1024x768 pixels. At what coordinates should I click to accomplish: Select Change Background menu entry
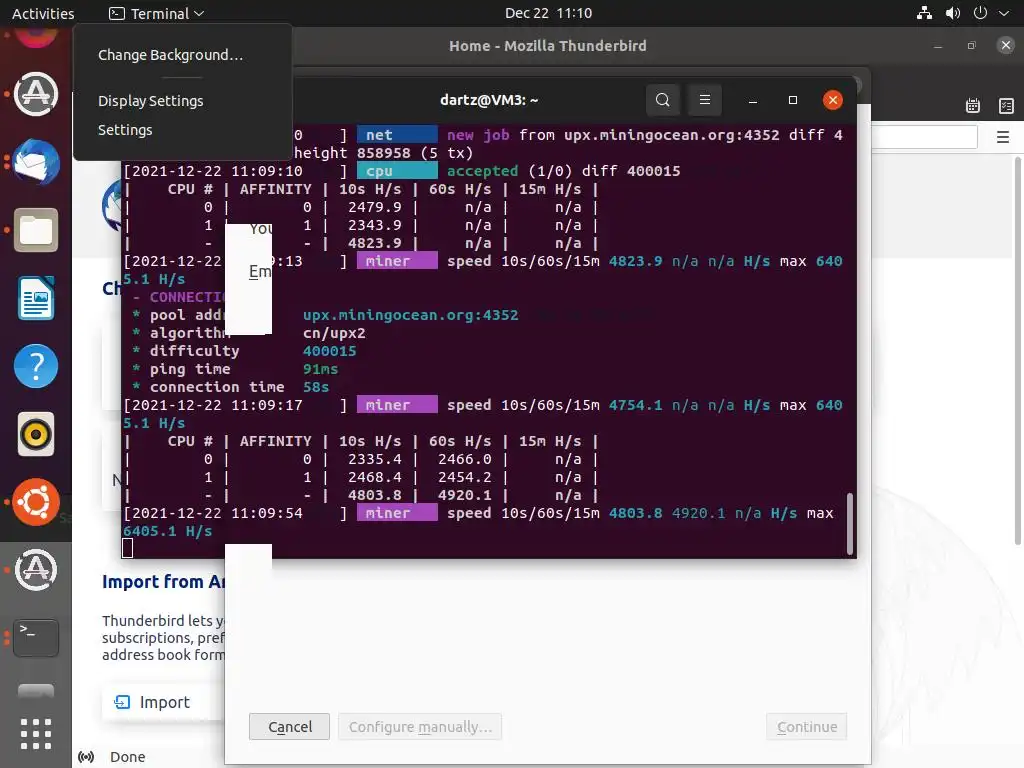coord(170,55)
